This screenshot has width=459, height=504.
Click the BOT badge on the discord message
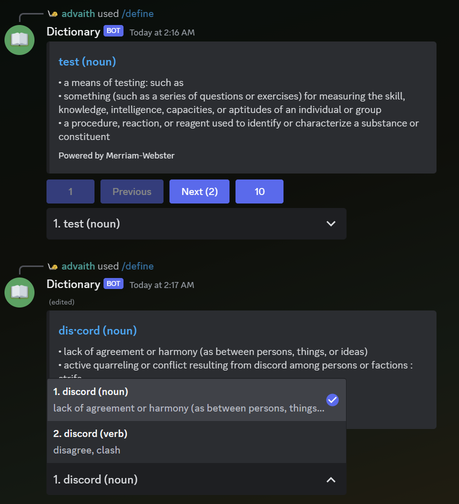pyautogui.click(x=113, y=284)
